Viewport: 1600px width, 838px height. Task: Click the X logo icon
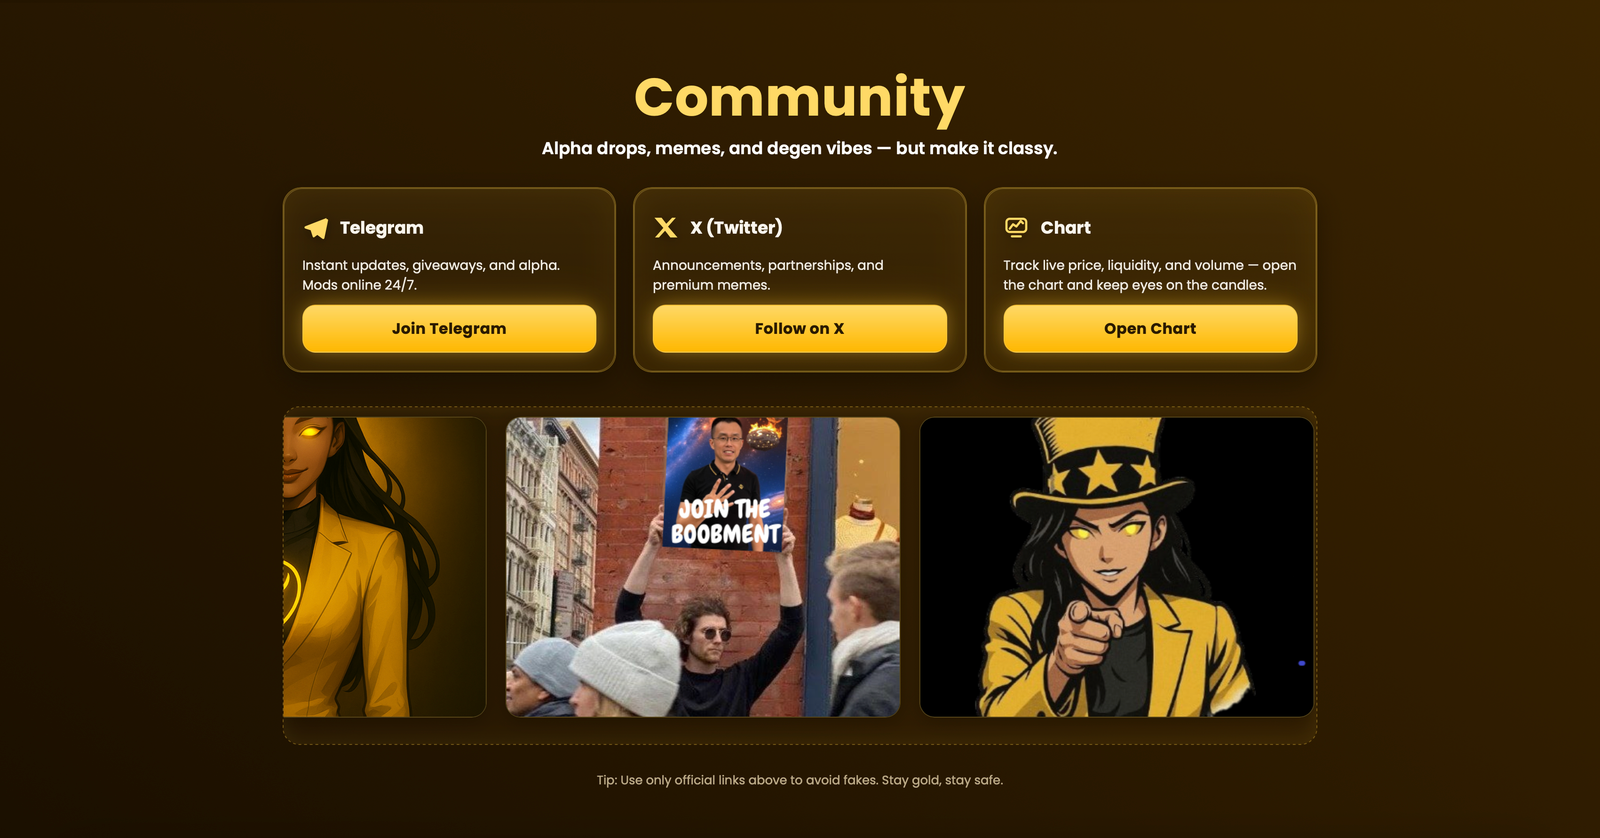666,228
